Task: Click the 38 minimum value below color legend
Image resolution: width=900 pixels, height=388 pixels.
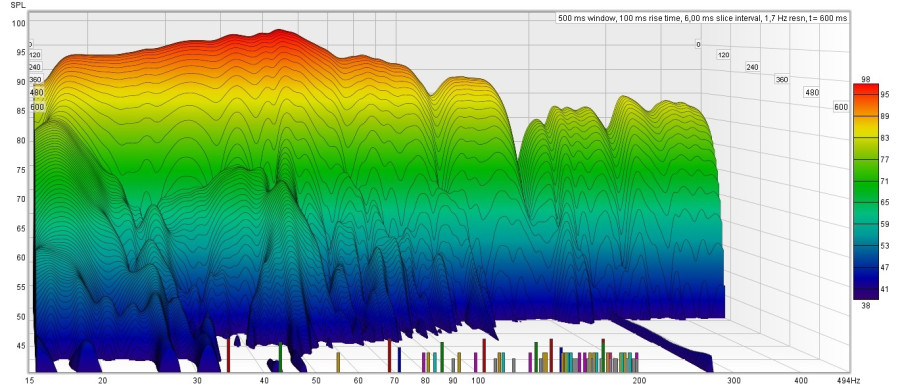Action: (866, 306)
